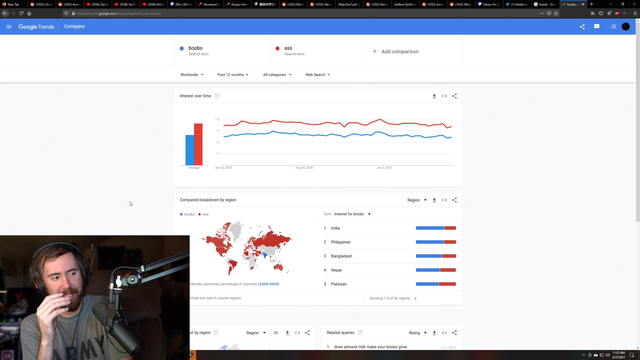The width and height of the screenshot is (640, 360).
Task: Share the bottom-left region card
Action: (x=307, y=333)
